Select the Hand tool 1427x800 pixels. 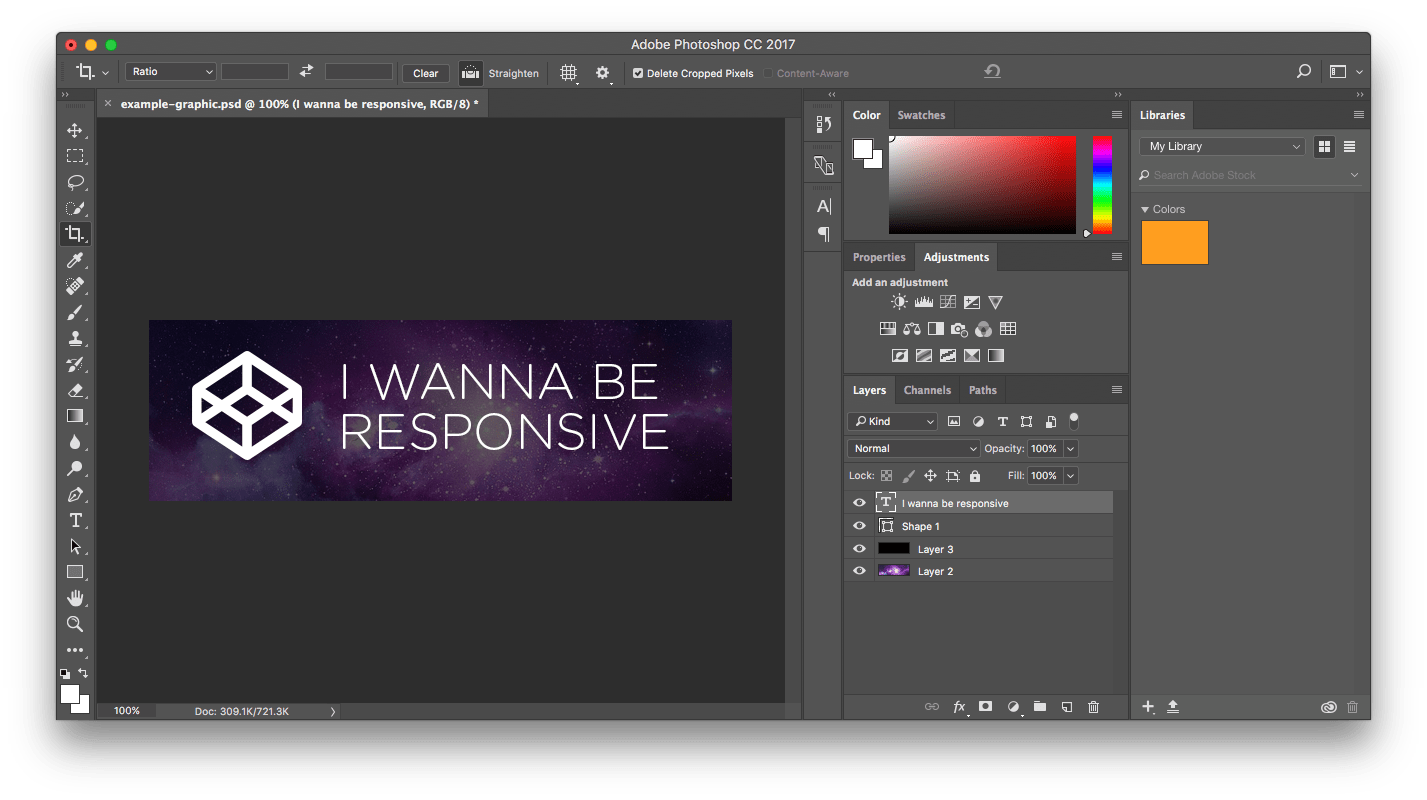[x=75, y=598]
